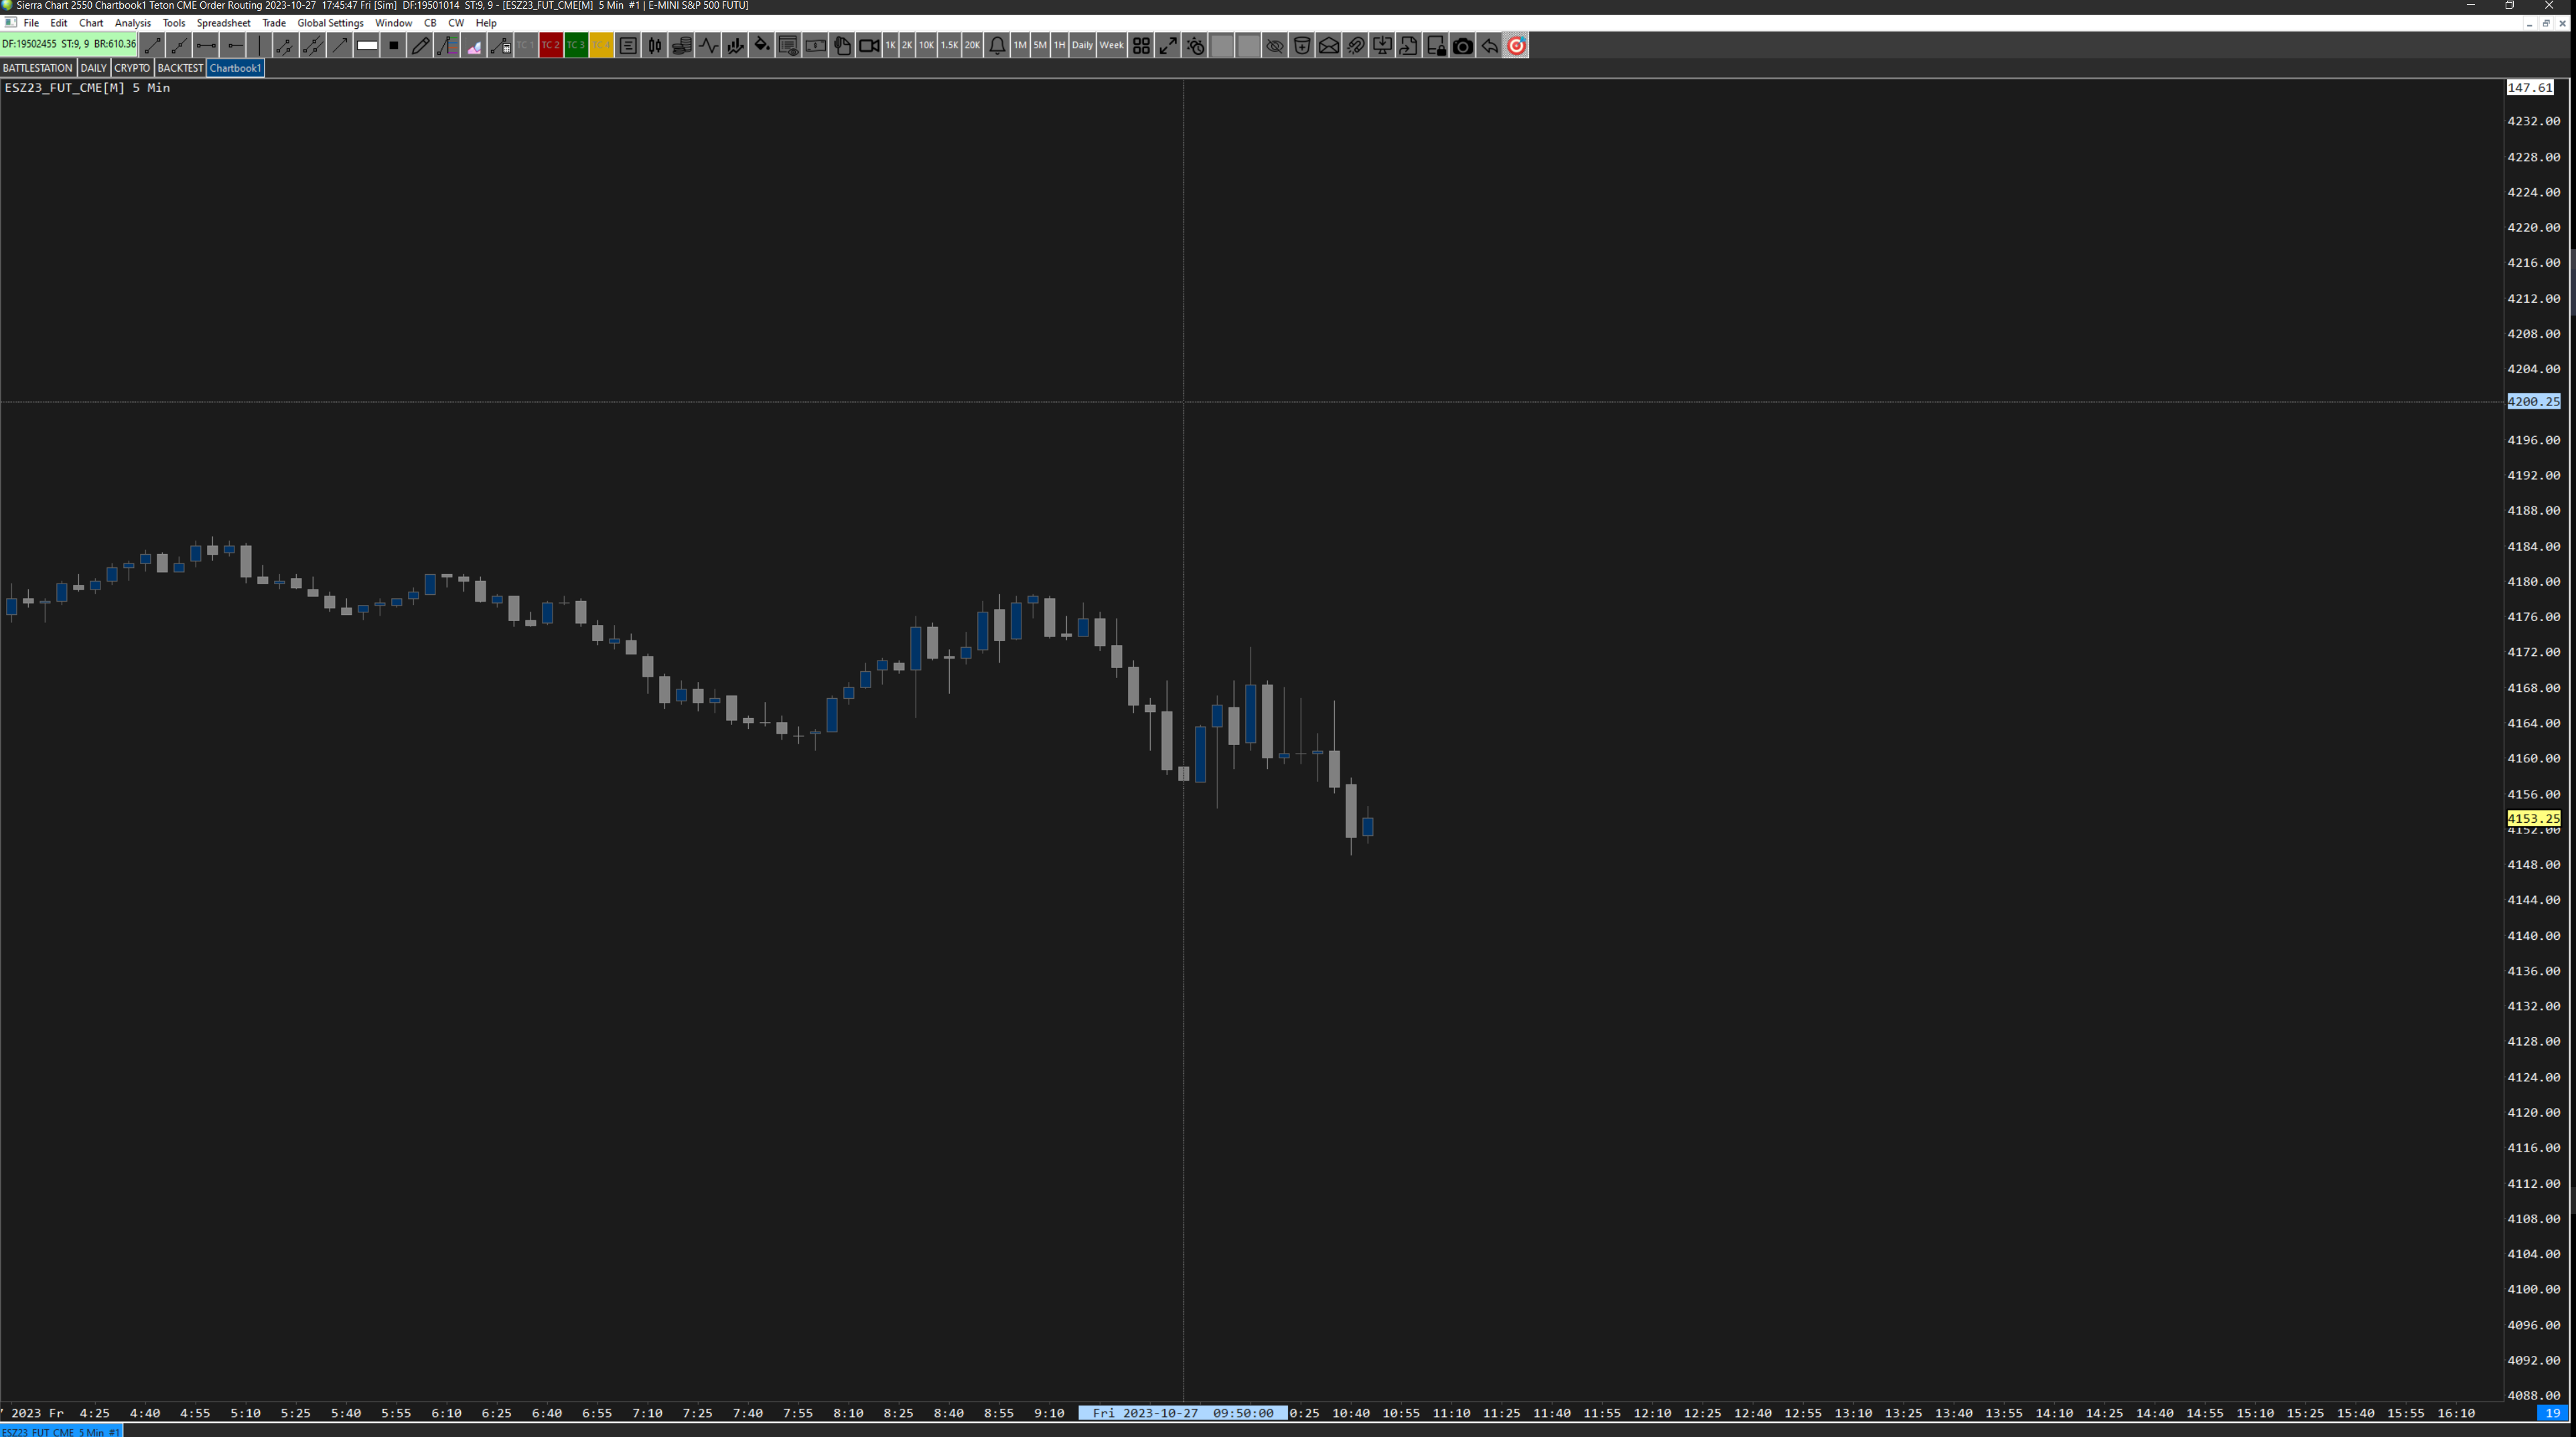Switch to the CRYPTO chartbook tab
This screenshot has height=1437, width=2576.
[x=131, y=68]
